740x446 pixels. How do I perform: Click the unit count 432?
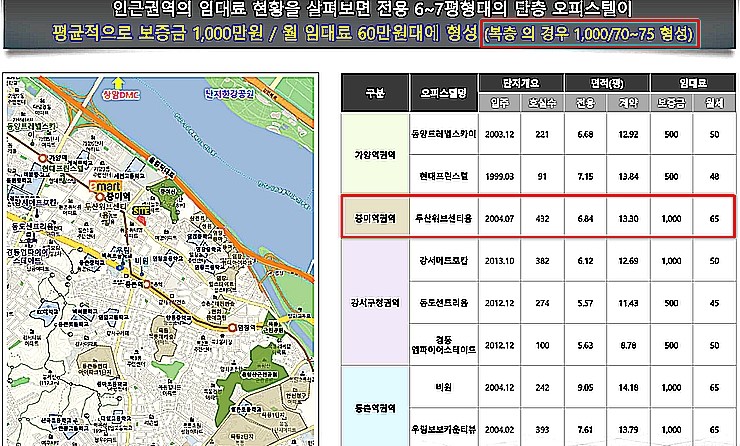coord(542,219)
